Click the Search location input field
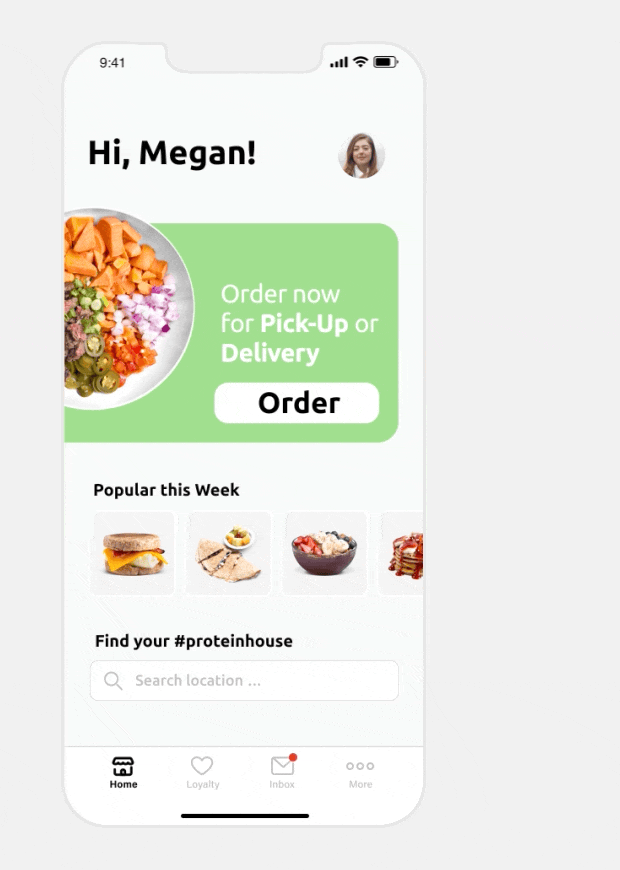The height and width of the screenshot is (870, 620). click(244, 680)
